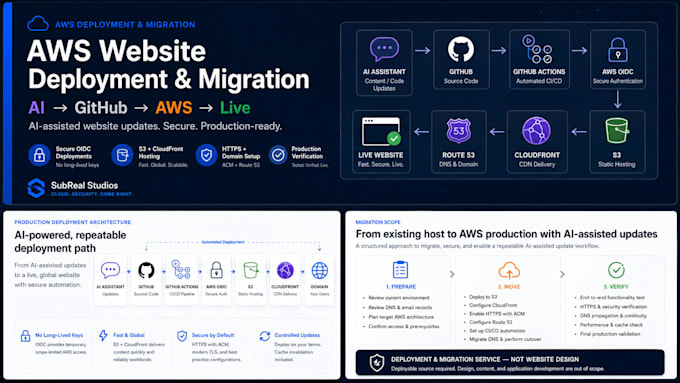680x383 pixels.
Task: Click AWS OIDC Secure Auth padlock icon
Action: coord(216,270)
